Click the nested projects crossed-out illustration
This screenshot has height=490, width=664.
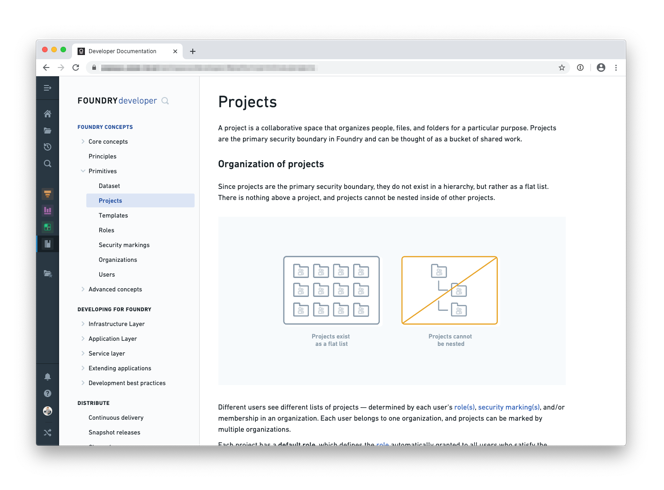pos(449,291)
